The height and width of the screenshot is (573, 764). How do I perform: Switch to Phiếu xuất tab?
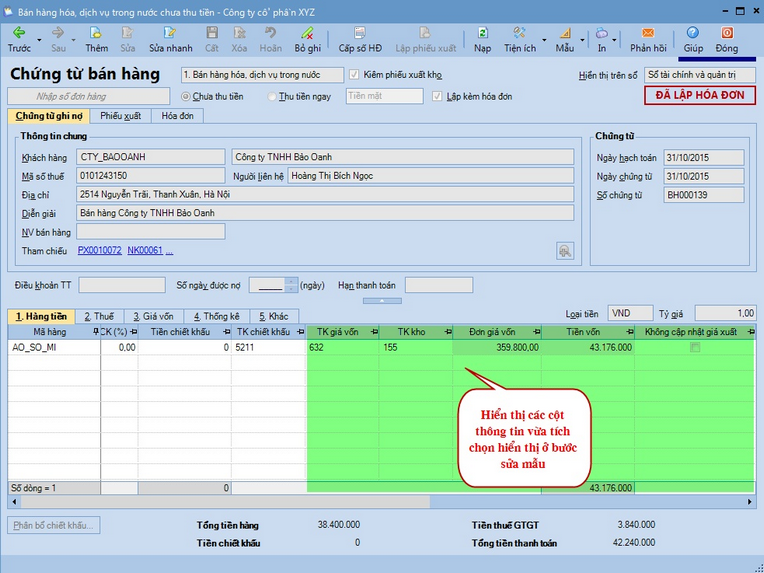click(x=120, y=116)
